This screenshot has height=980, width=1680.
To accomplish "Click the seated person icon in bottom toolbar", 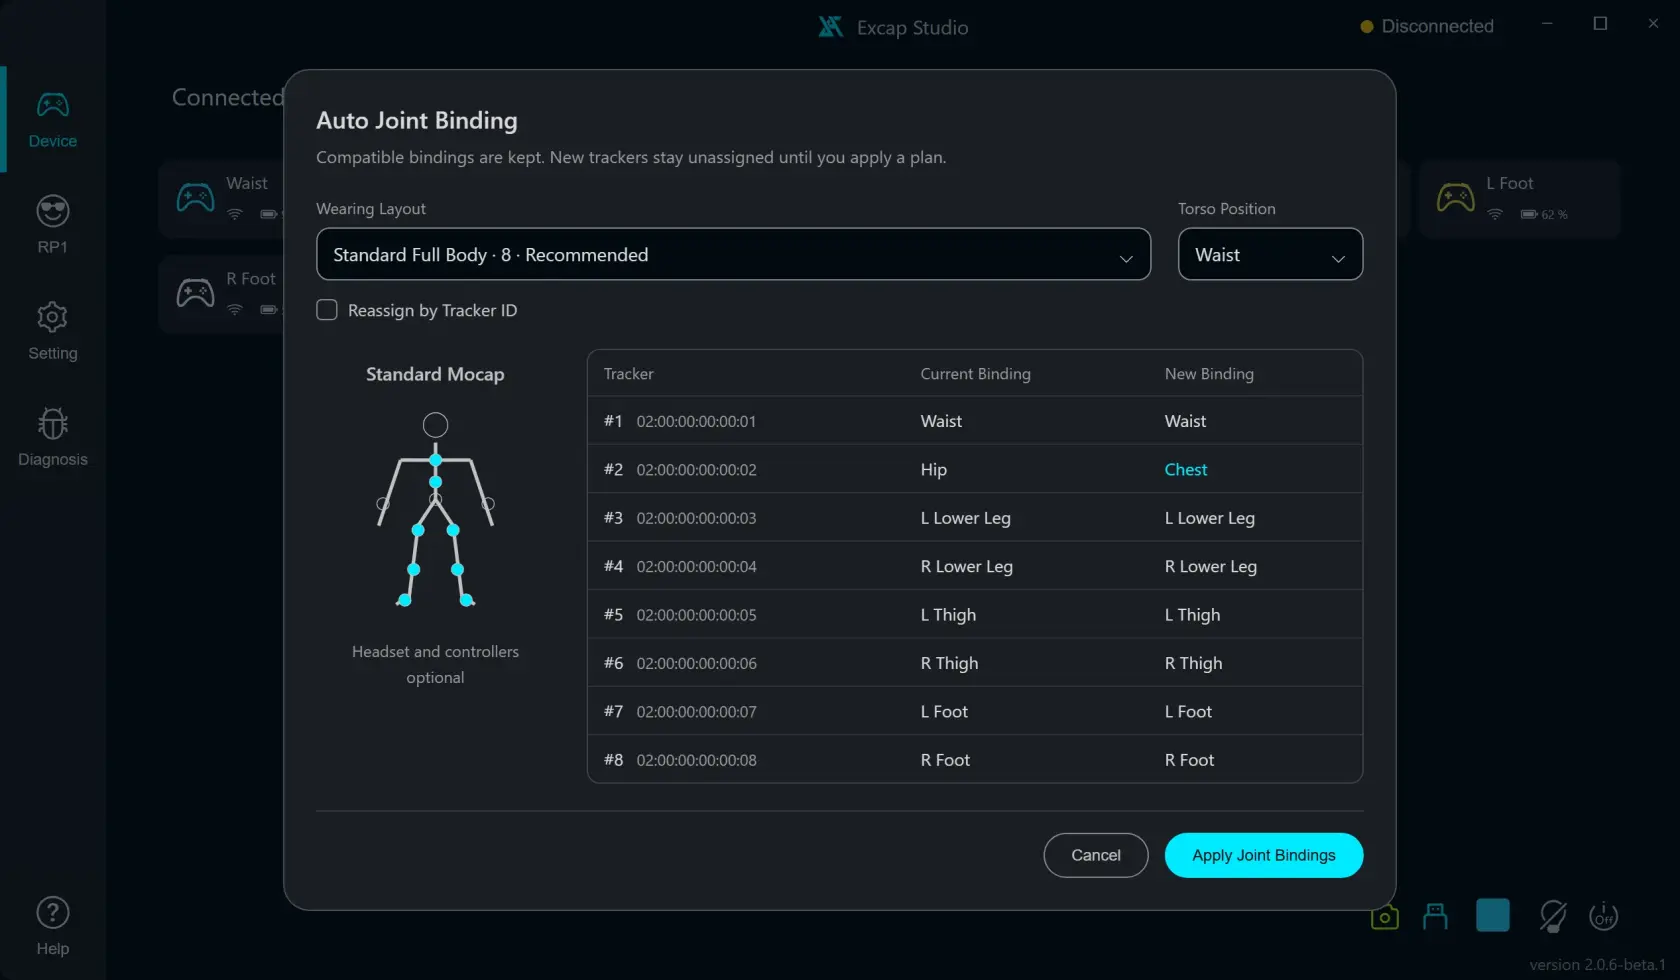I will 1435,916.
